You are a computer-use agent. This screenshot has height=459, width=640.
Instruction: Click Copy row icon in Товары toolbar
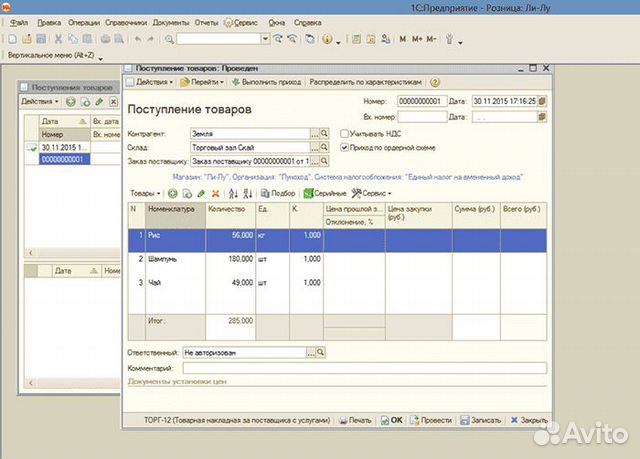pyautogui.click(x=187, y=193)
